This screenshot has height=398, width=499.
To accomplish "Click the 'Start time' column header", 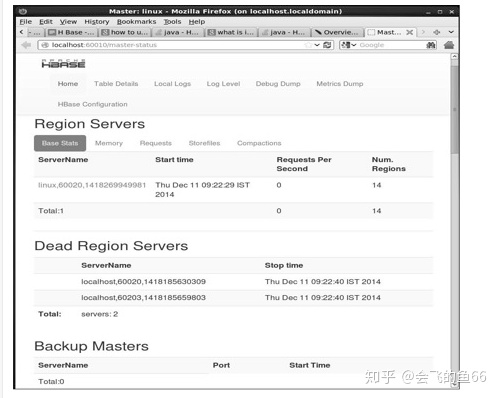I will [174, 160].
